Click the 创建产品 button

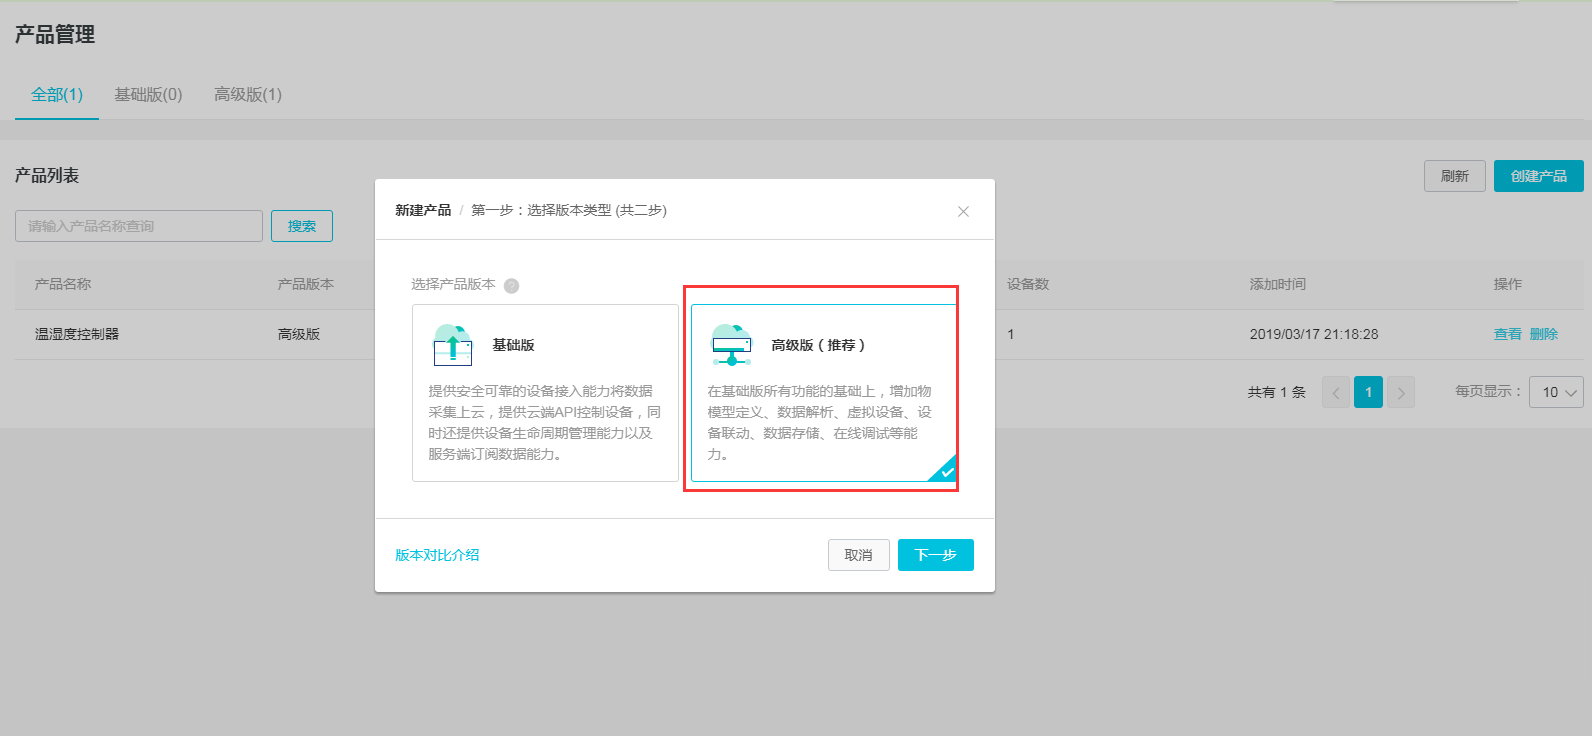pyautogui.click(x=1539, y=176)
